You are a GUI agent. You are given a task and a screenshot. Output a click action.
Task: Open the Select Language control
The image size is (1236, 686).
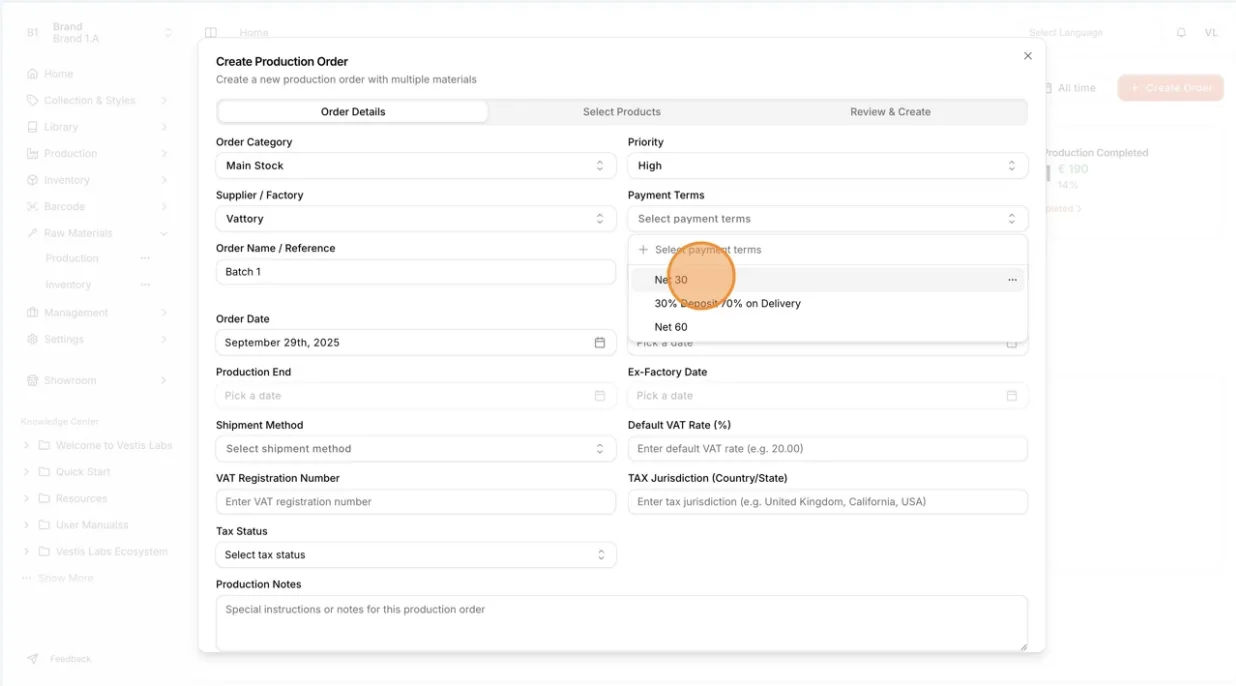point(1066,33)
